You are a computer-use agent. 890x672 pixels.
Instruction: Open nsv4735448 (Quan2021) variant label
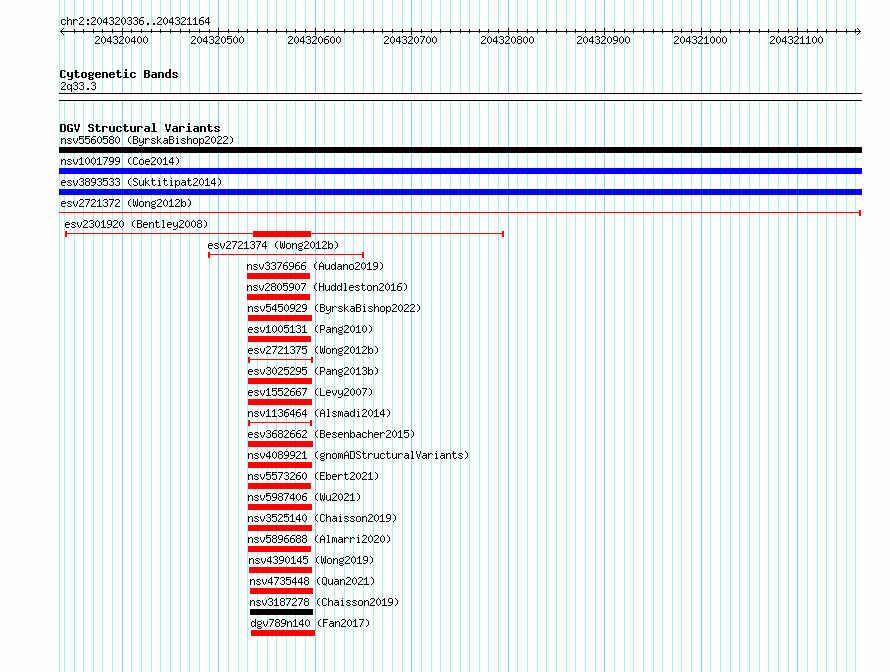click(x=312, y=581)
